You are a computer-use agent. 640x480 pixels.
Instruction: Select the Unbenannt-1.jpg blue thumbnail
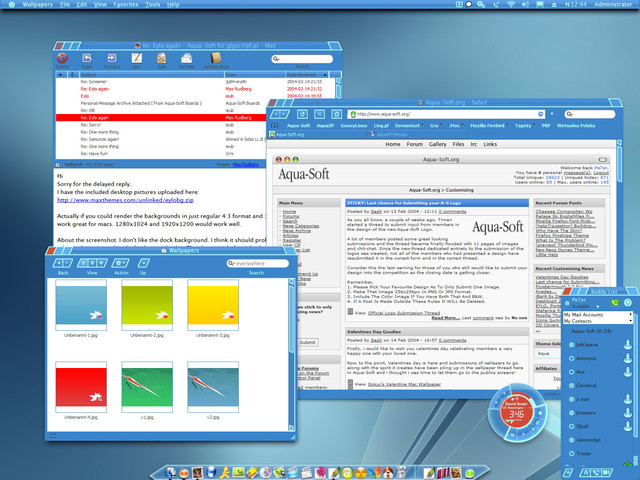pyautogui.click(x=81, y=305)
